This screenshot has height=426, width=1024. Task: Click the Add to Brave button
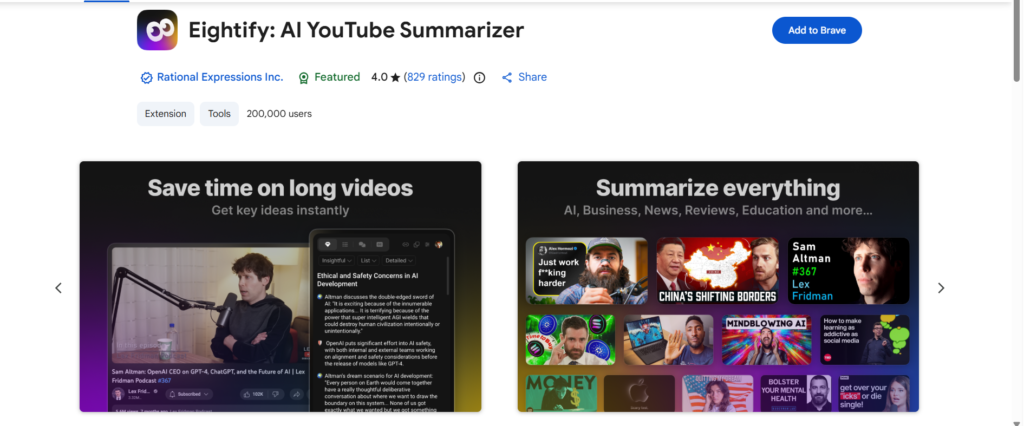point(816,30)
